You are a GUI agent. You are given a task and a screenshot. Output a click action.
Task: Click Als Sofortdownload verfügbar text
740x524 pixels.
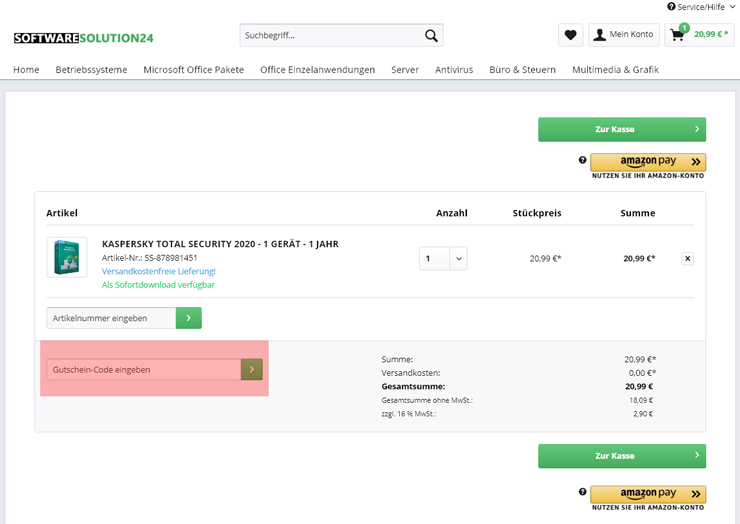click(158, 285)
